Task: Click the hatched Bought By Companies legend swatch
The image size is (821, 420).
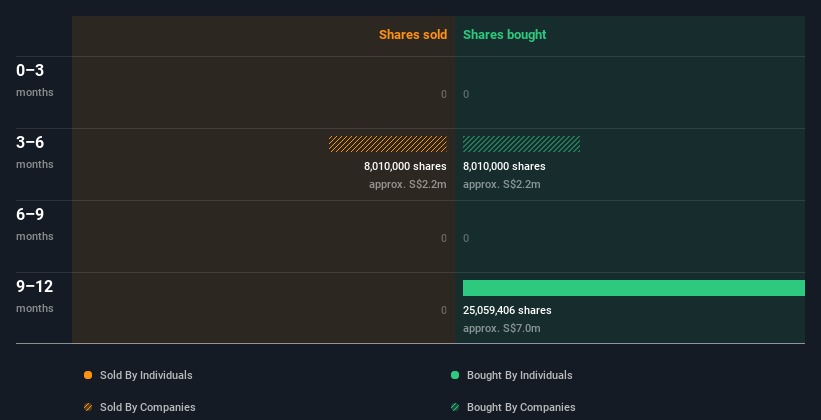Action: (455, 407)
